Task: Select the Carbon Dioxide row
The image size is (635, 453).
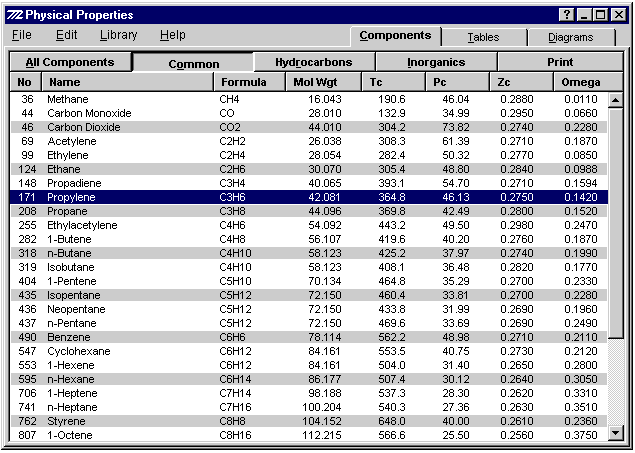Action: [x=309, y=127]
